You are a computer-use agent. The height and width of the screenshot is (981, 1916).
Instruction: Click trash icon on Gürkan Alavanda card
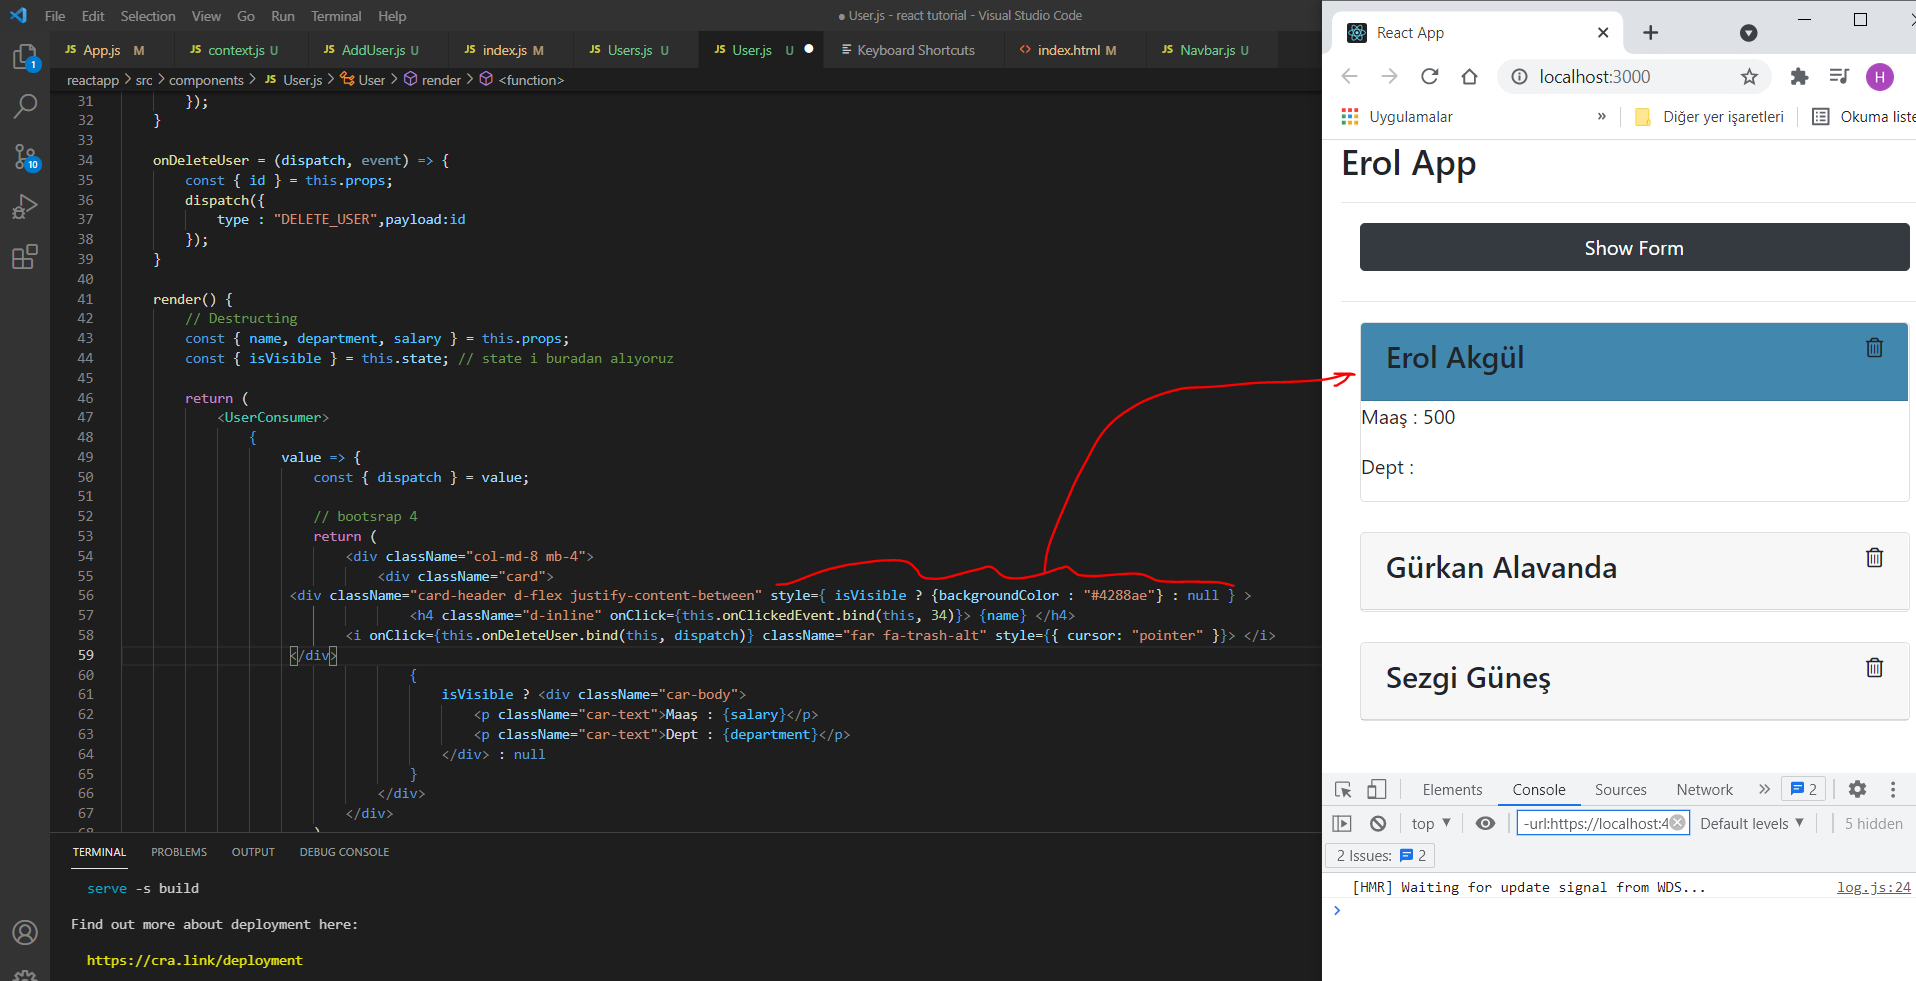[x=1874, y=558]
